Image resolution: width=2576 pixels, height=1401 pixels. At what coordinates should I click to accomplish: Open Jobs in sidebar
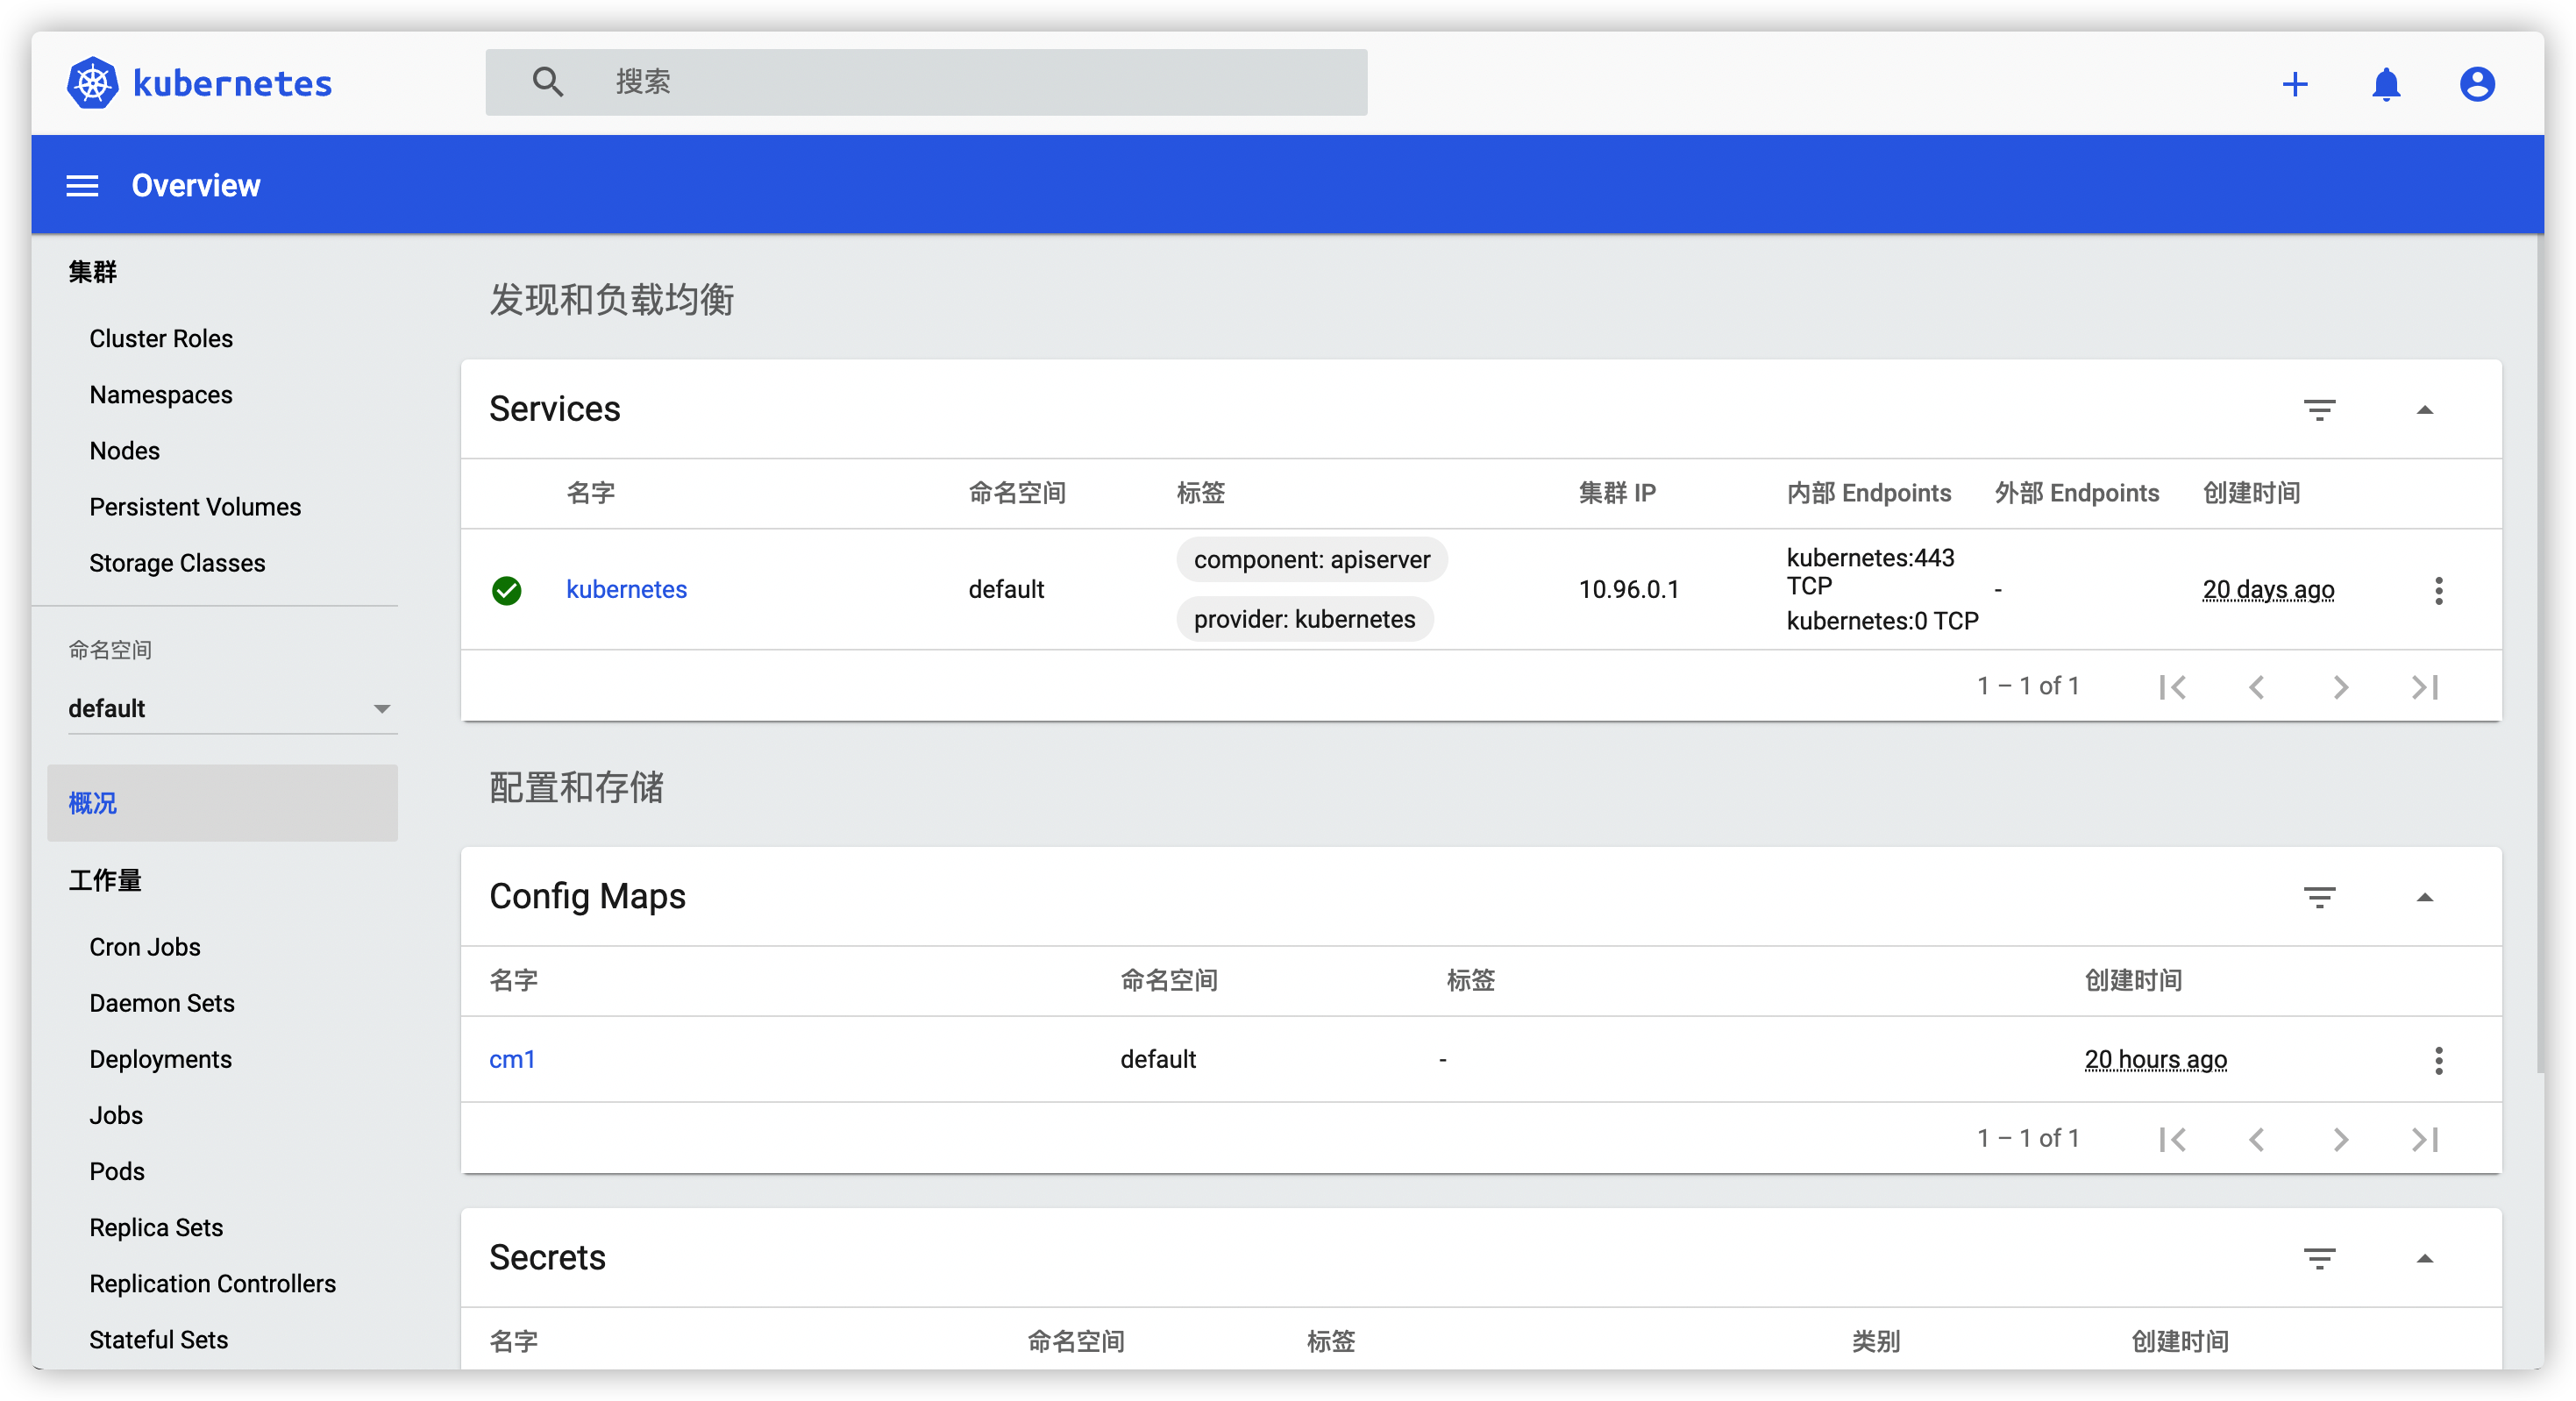pos(116,1115)
